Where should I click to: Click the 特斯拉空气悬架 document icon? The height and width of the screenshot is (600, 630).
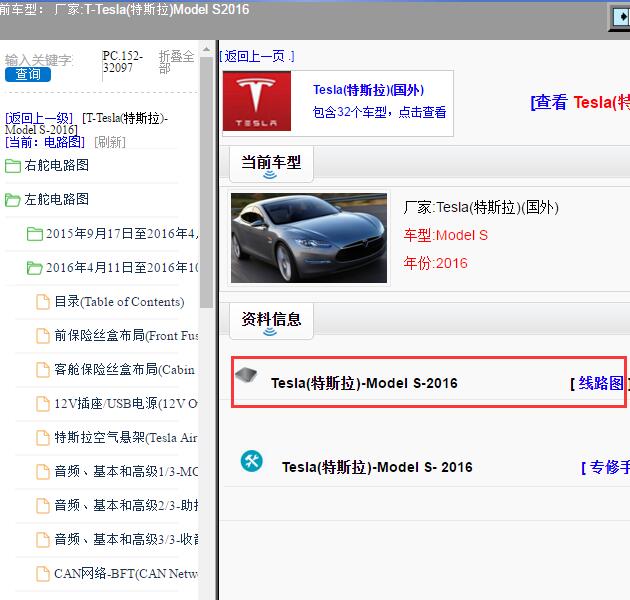(x=43, y=438)
